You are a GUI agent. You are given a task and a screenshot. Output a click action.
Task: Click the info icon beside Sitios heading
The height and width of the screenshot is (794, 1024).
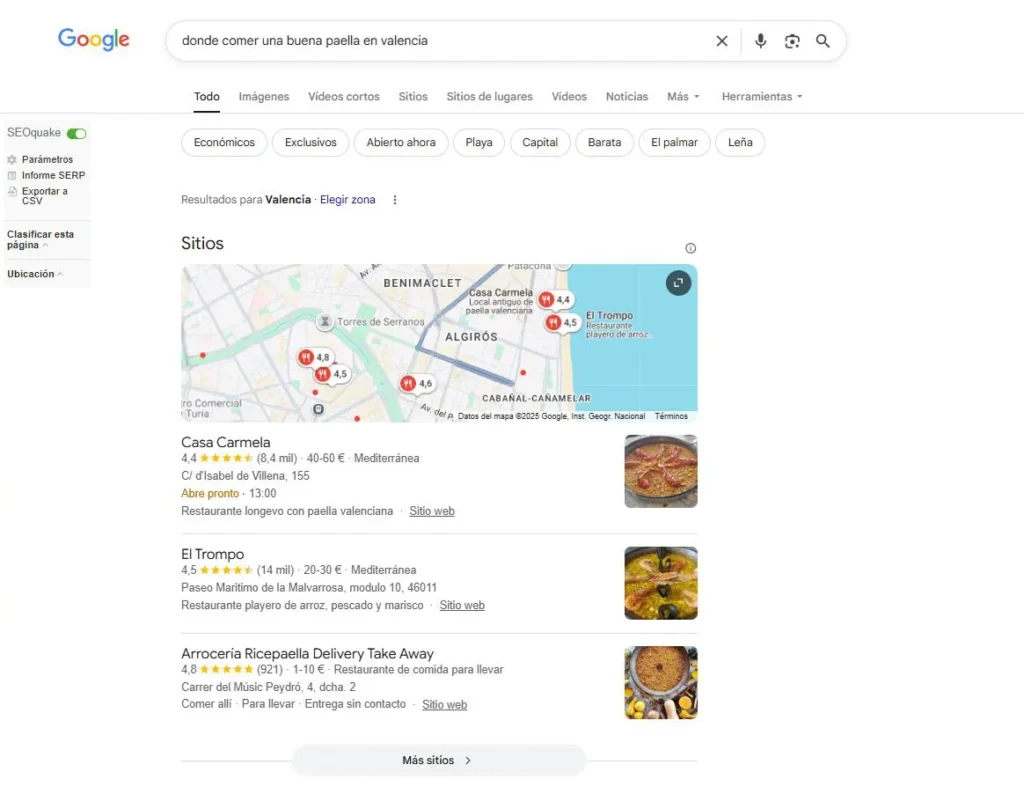pyautogui.click(x=690, y=247)
